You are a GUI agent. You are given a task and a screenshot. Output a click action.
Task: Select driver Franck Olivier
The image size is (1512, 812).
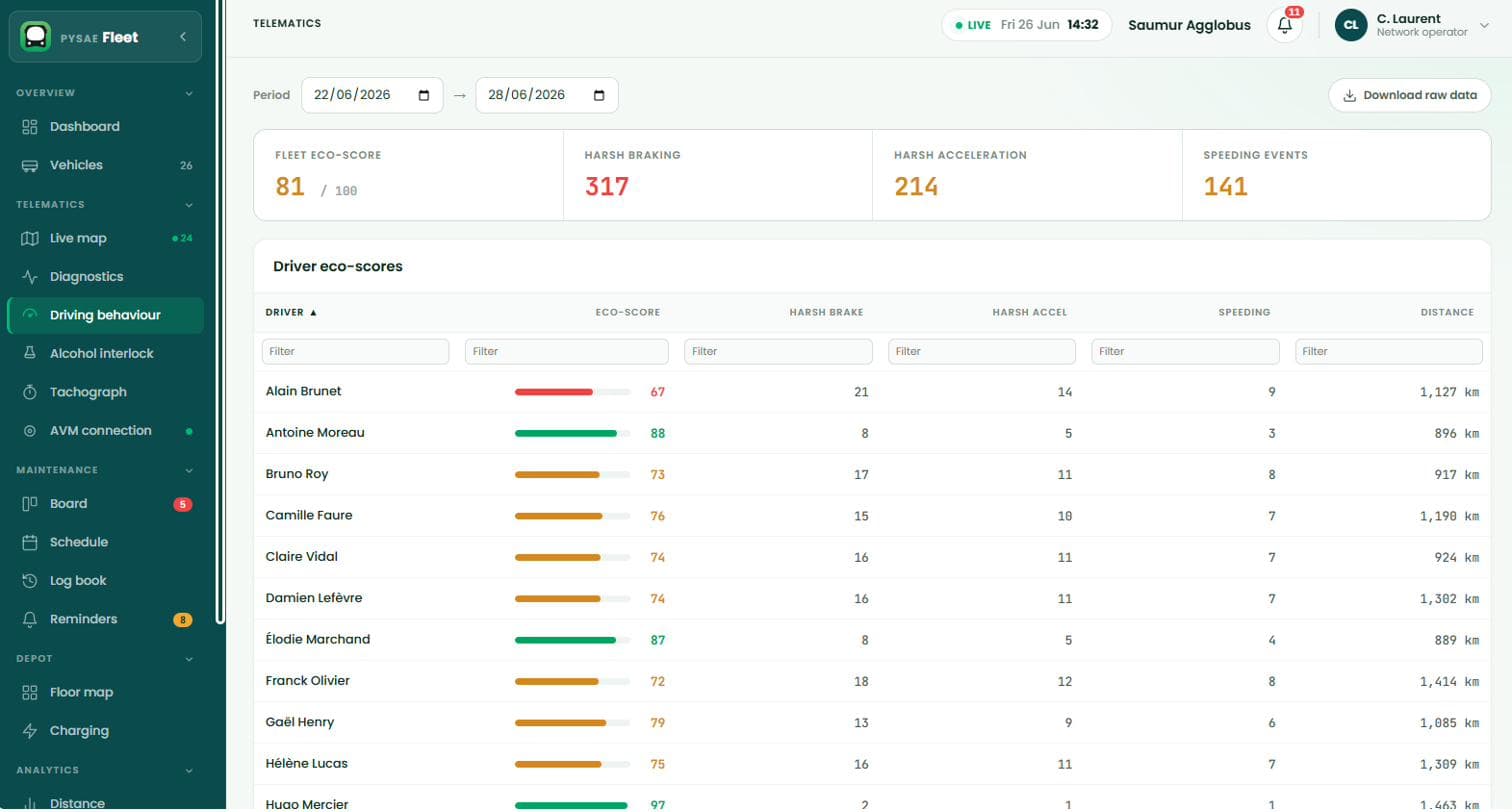click(x=307, y=681)
